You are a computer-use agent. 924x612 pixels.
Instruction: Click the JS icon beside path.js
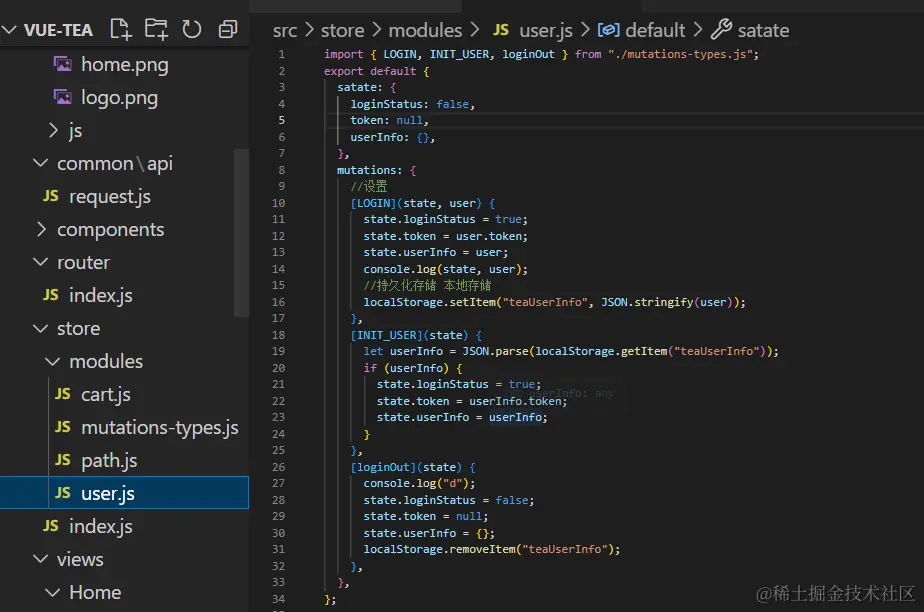coord(62,460)
